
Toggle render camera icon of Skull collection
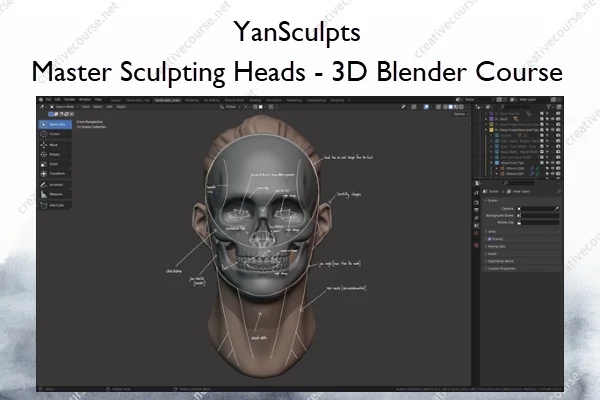tap(558, 119)
